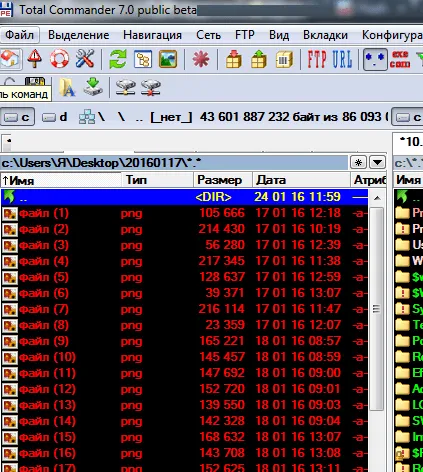The height and width of the screenshot is (472, 423).
Task: Open directory history dropdown arrow
Action: point(377,163)
